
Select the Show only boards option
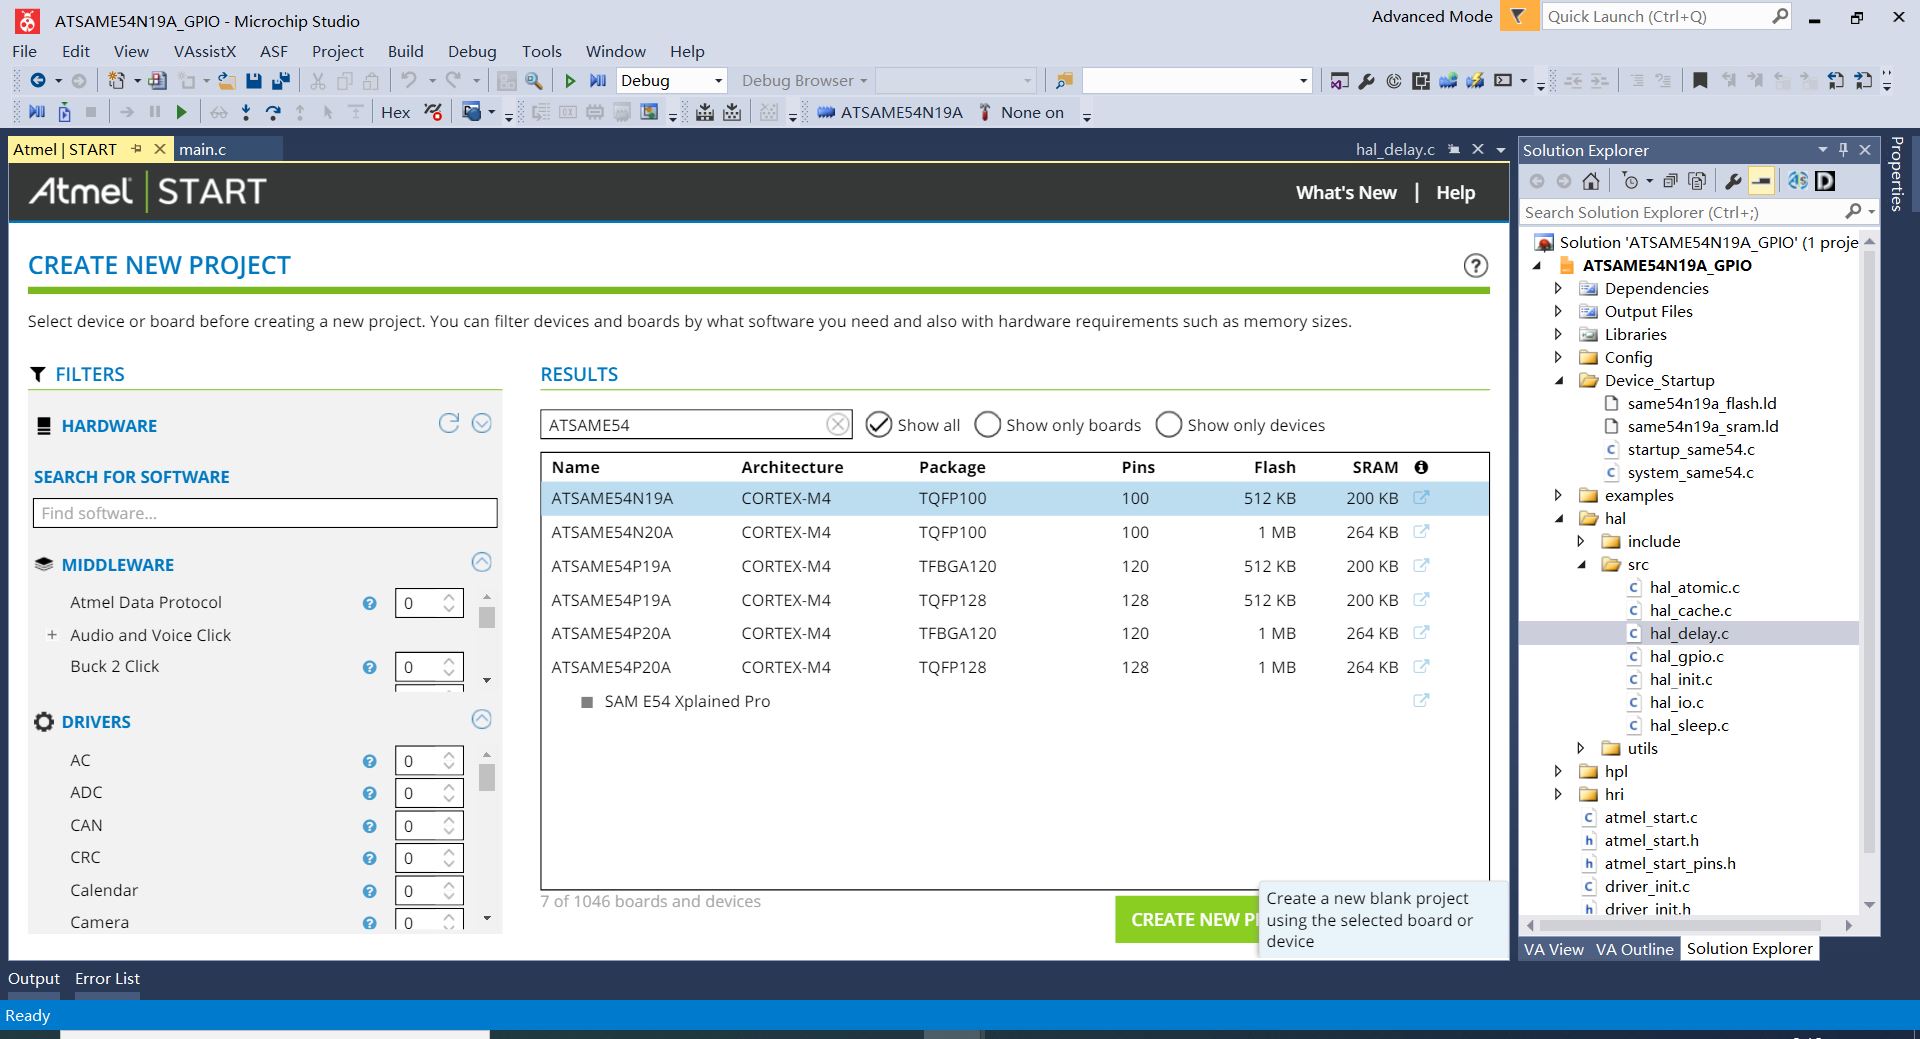point(1058,425)
